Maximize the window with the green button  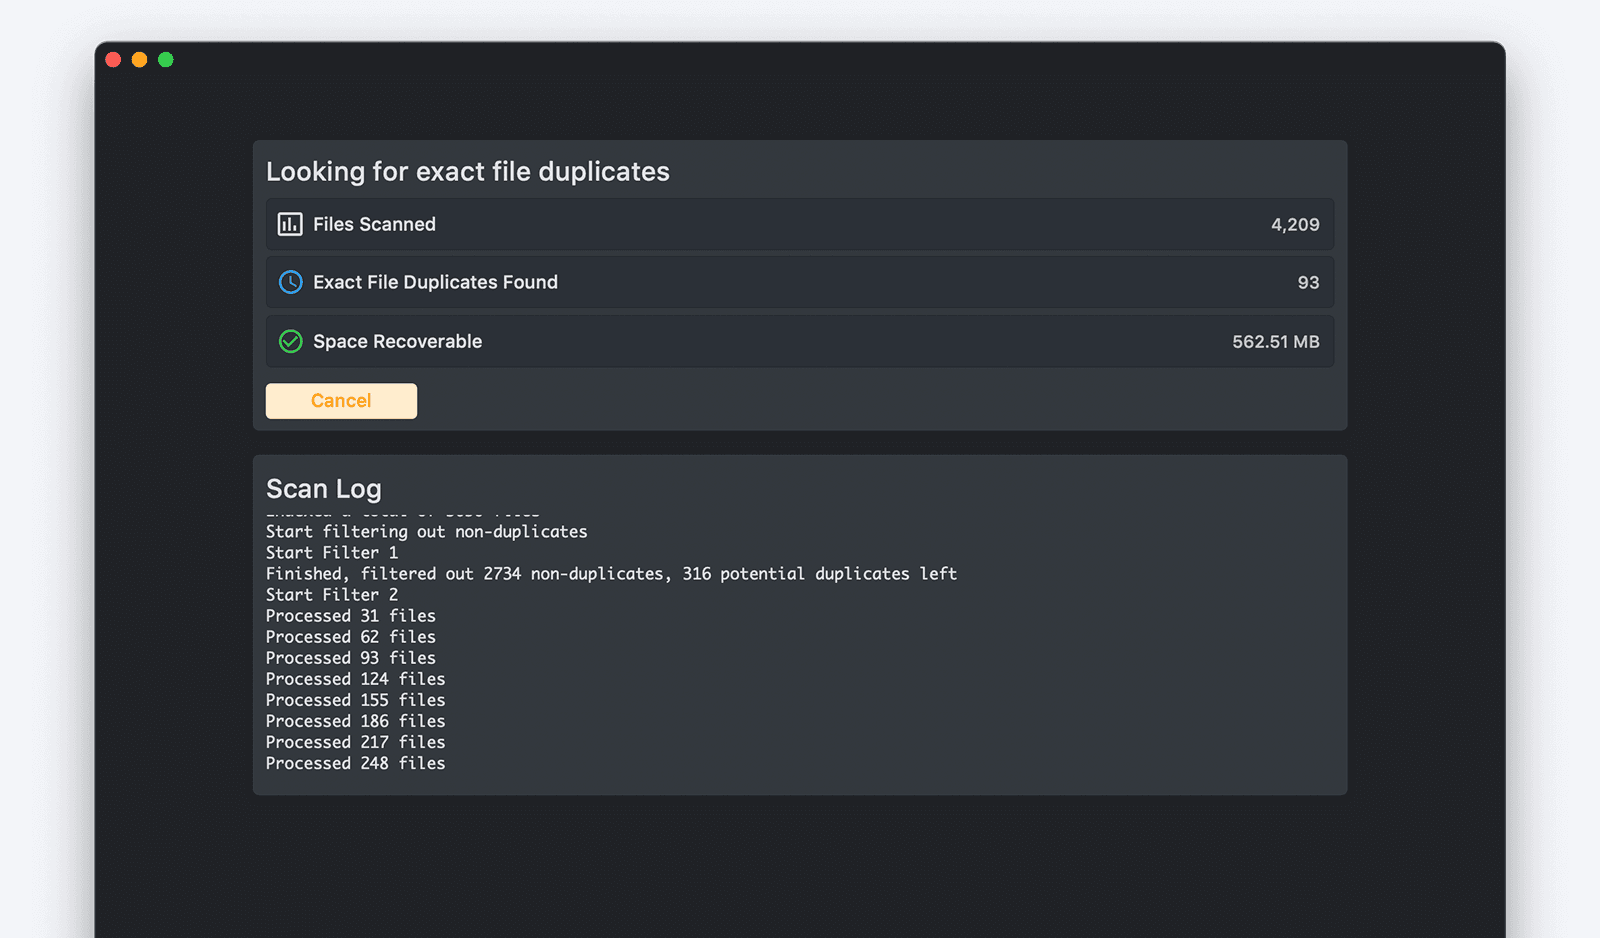pyautogui.click(x=166, y=60)
